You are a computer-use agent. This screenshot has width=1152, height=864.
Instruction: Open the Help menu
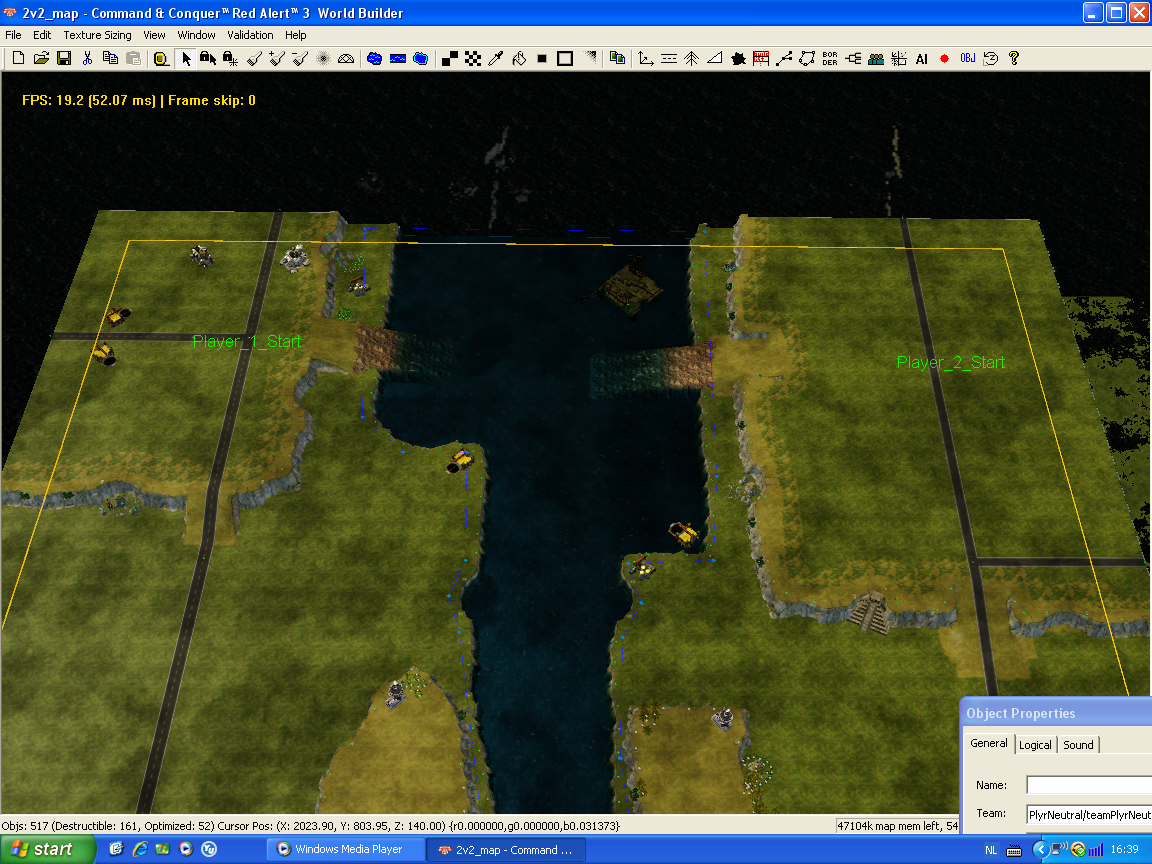pyautogui.click(x=295, y=35)
